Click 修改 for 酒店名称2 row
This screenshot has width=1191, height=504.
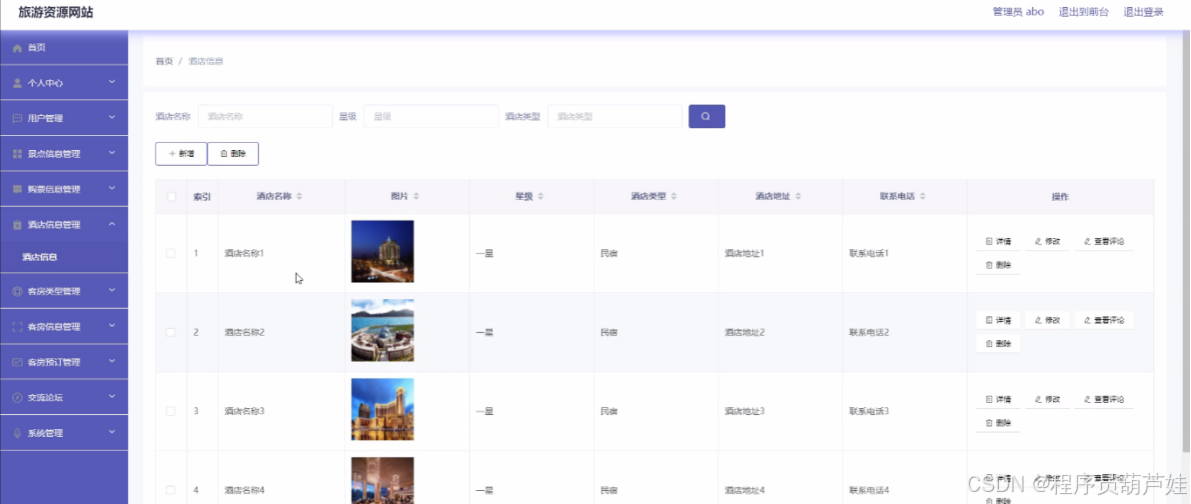pyautogui.click(x=1047, y=320)
